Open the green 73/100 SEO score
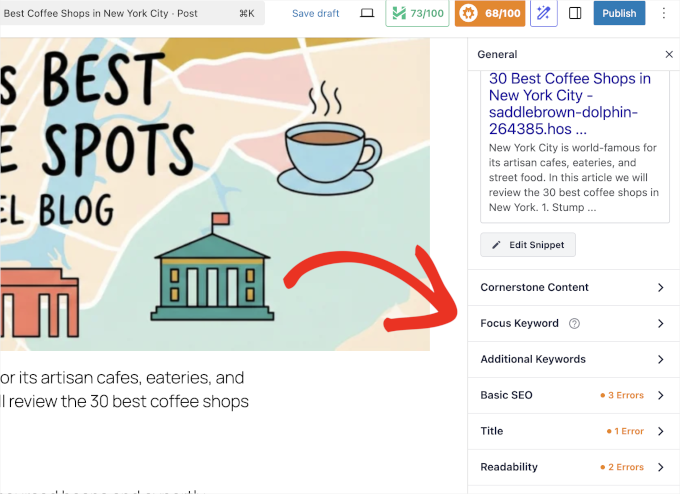This screenshot has width=680, height=494. [417, 14]
